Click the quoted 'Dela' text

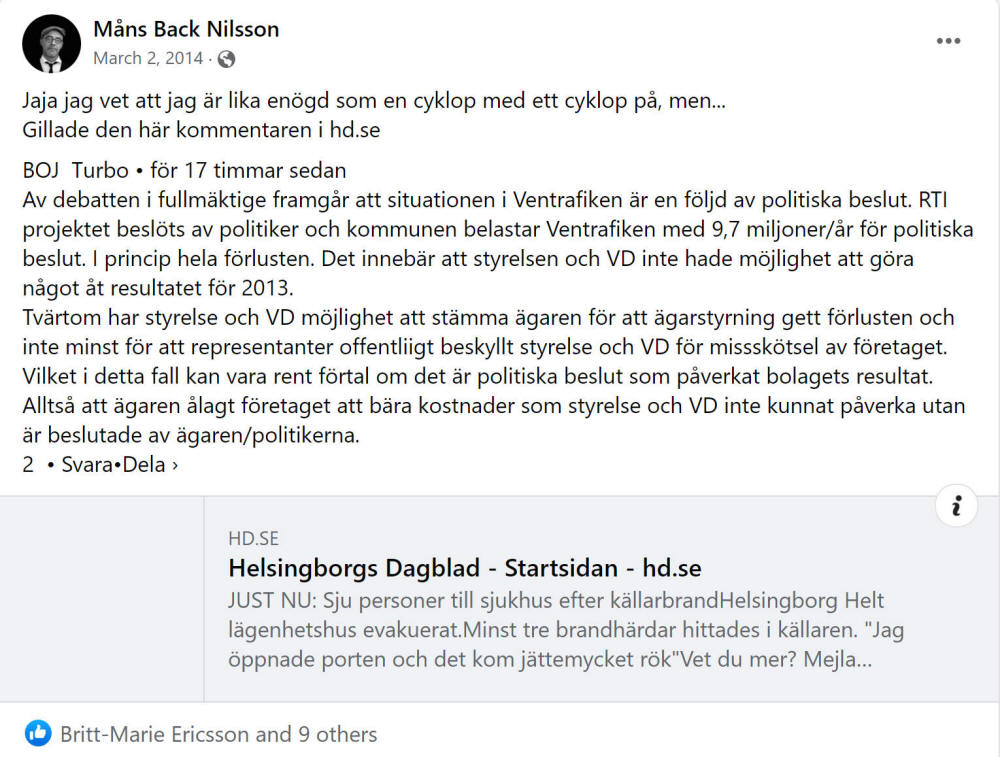pyautogui.click(x=144, y=464)
